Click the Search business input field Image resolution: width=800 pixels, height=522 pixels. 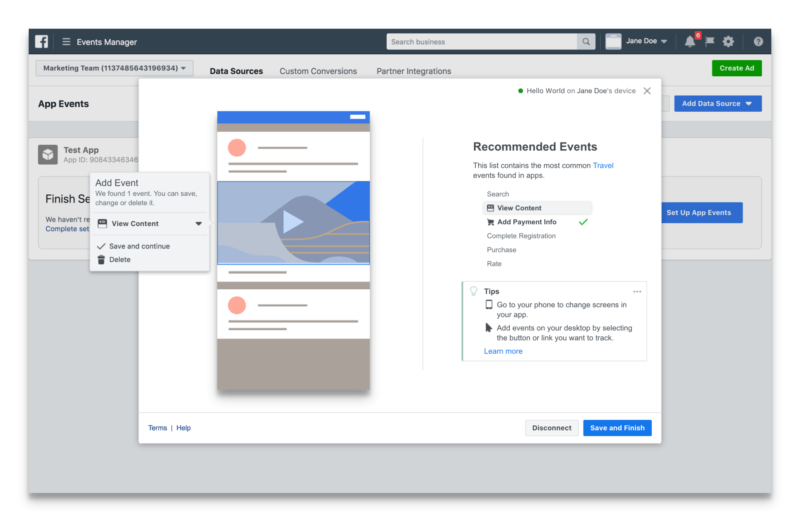[482, 41]
